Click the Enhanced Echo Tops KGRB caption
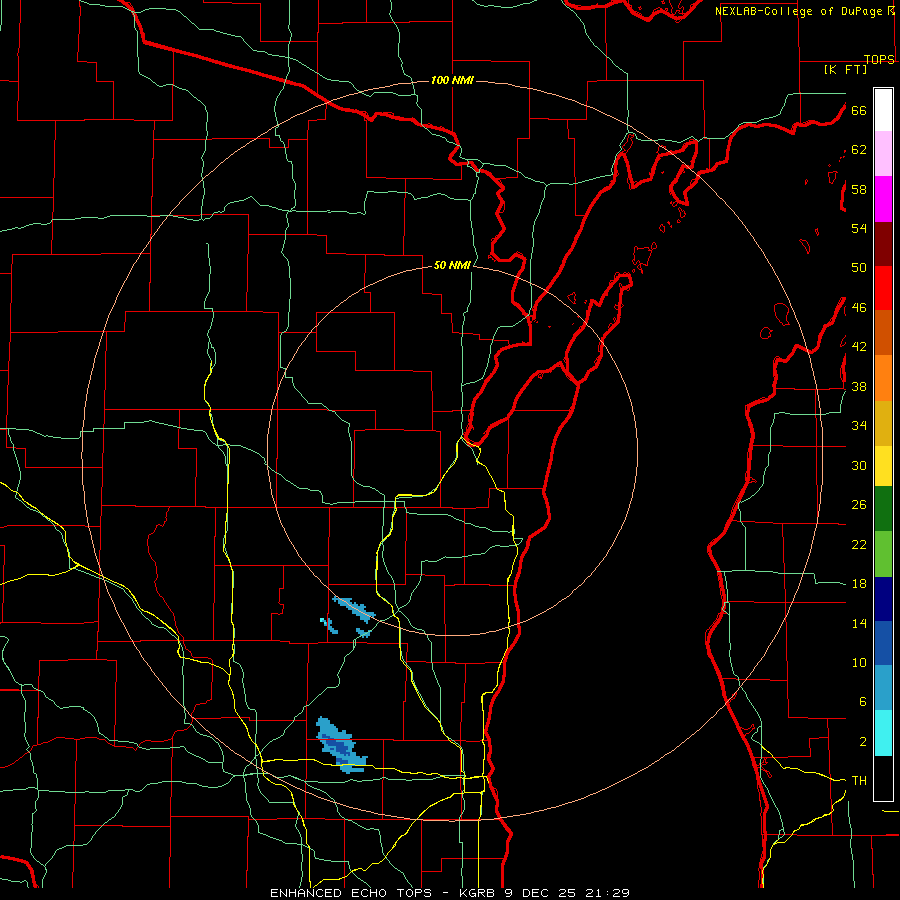 (x=450, y=893)
